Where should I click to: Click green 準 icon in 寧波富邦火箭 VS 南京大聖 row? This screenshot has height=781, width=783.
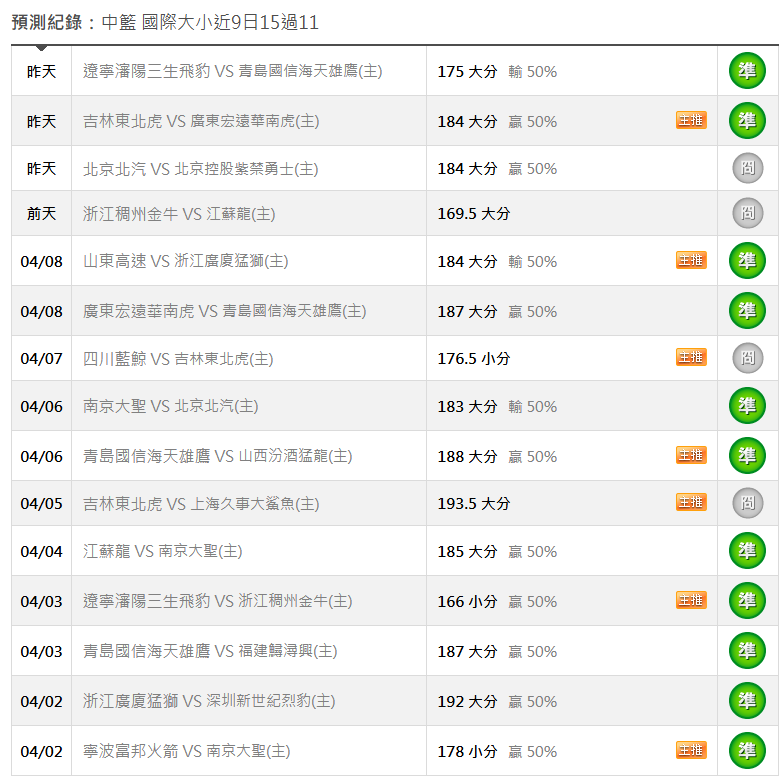[747, 750]
